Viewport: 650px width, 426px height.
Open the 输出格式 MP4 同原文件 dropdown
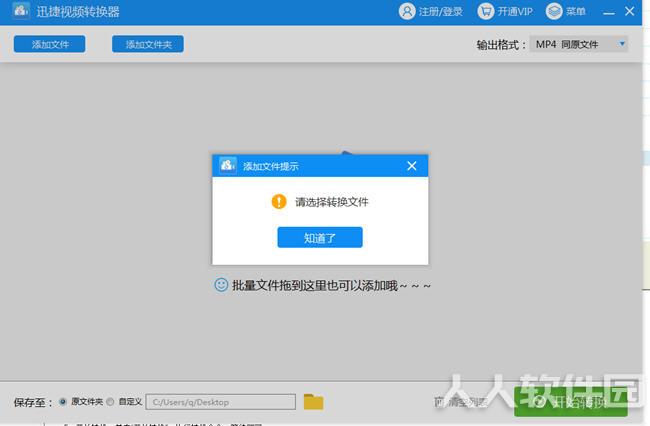tap(579, 44)
